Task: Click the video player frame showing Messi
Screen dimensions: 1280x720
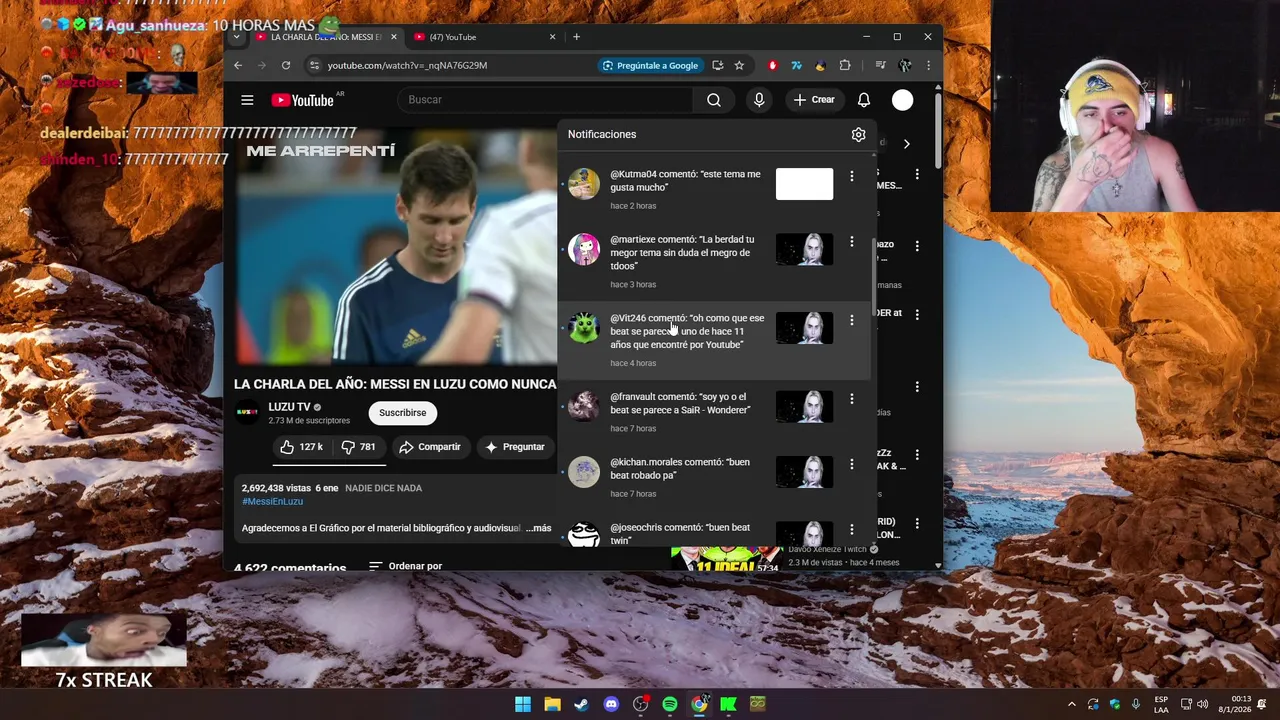Action: tap(396, 247)
